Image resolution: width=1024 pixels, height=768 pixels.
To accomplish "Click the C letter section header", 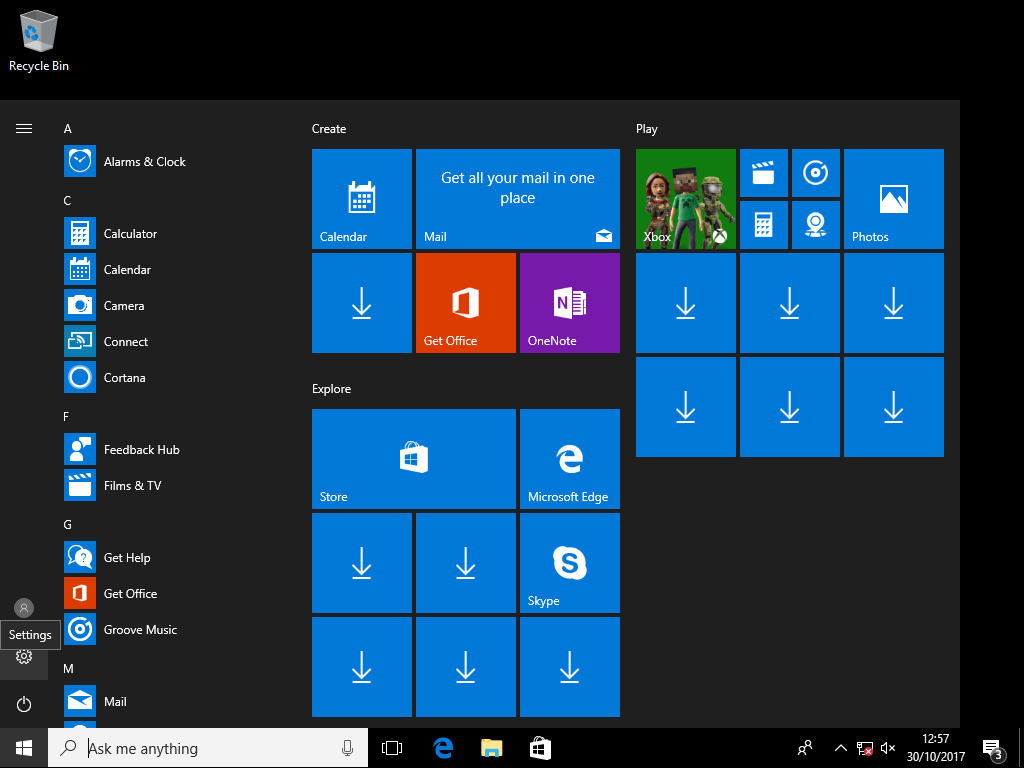I will pyautogui.click(x=67, y=200).
